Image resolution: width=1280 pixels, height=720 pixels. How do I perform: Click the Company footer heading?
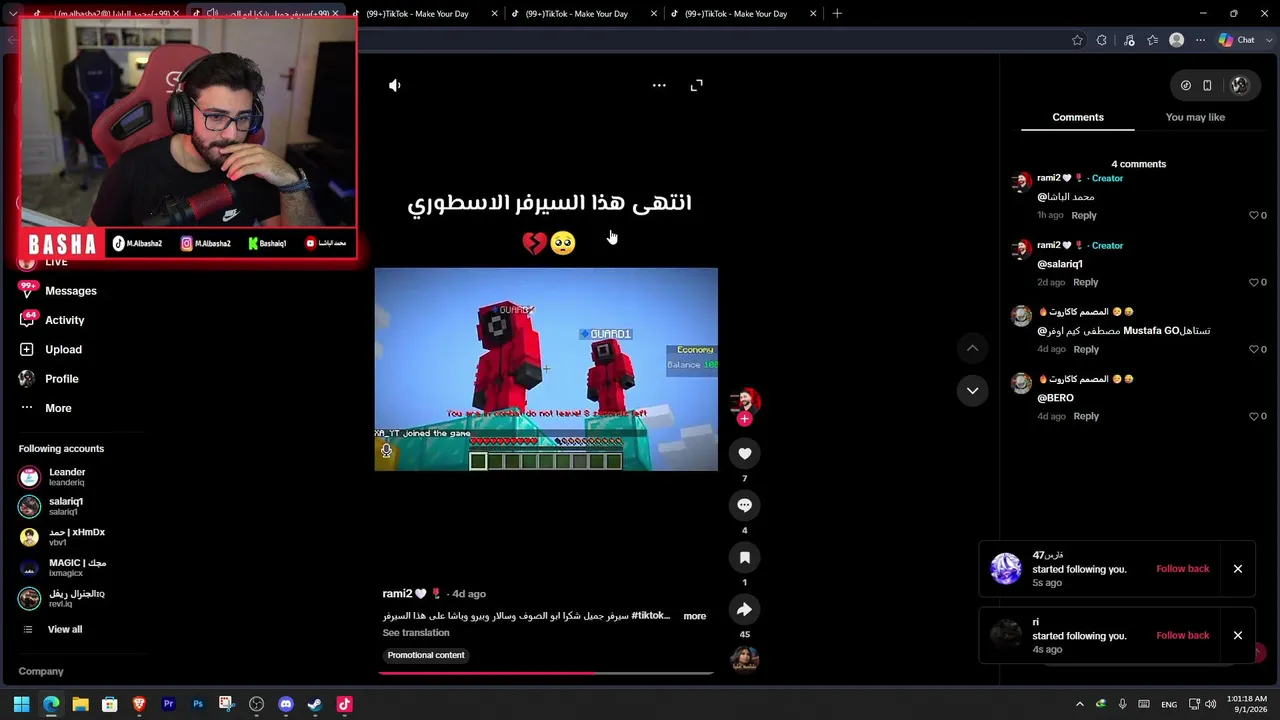(x=41, y=672)
